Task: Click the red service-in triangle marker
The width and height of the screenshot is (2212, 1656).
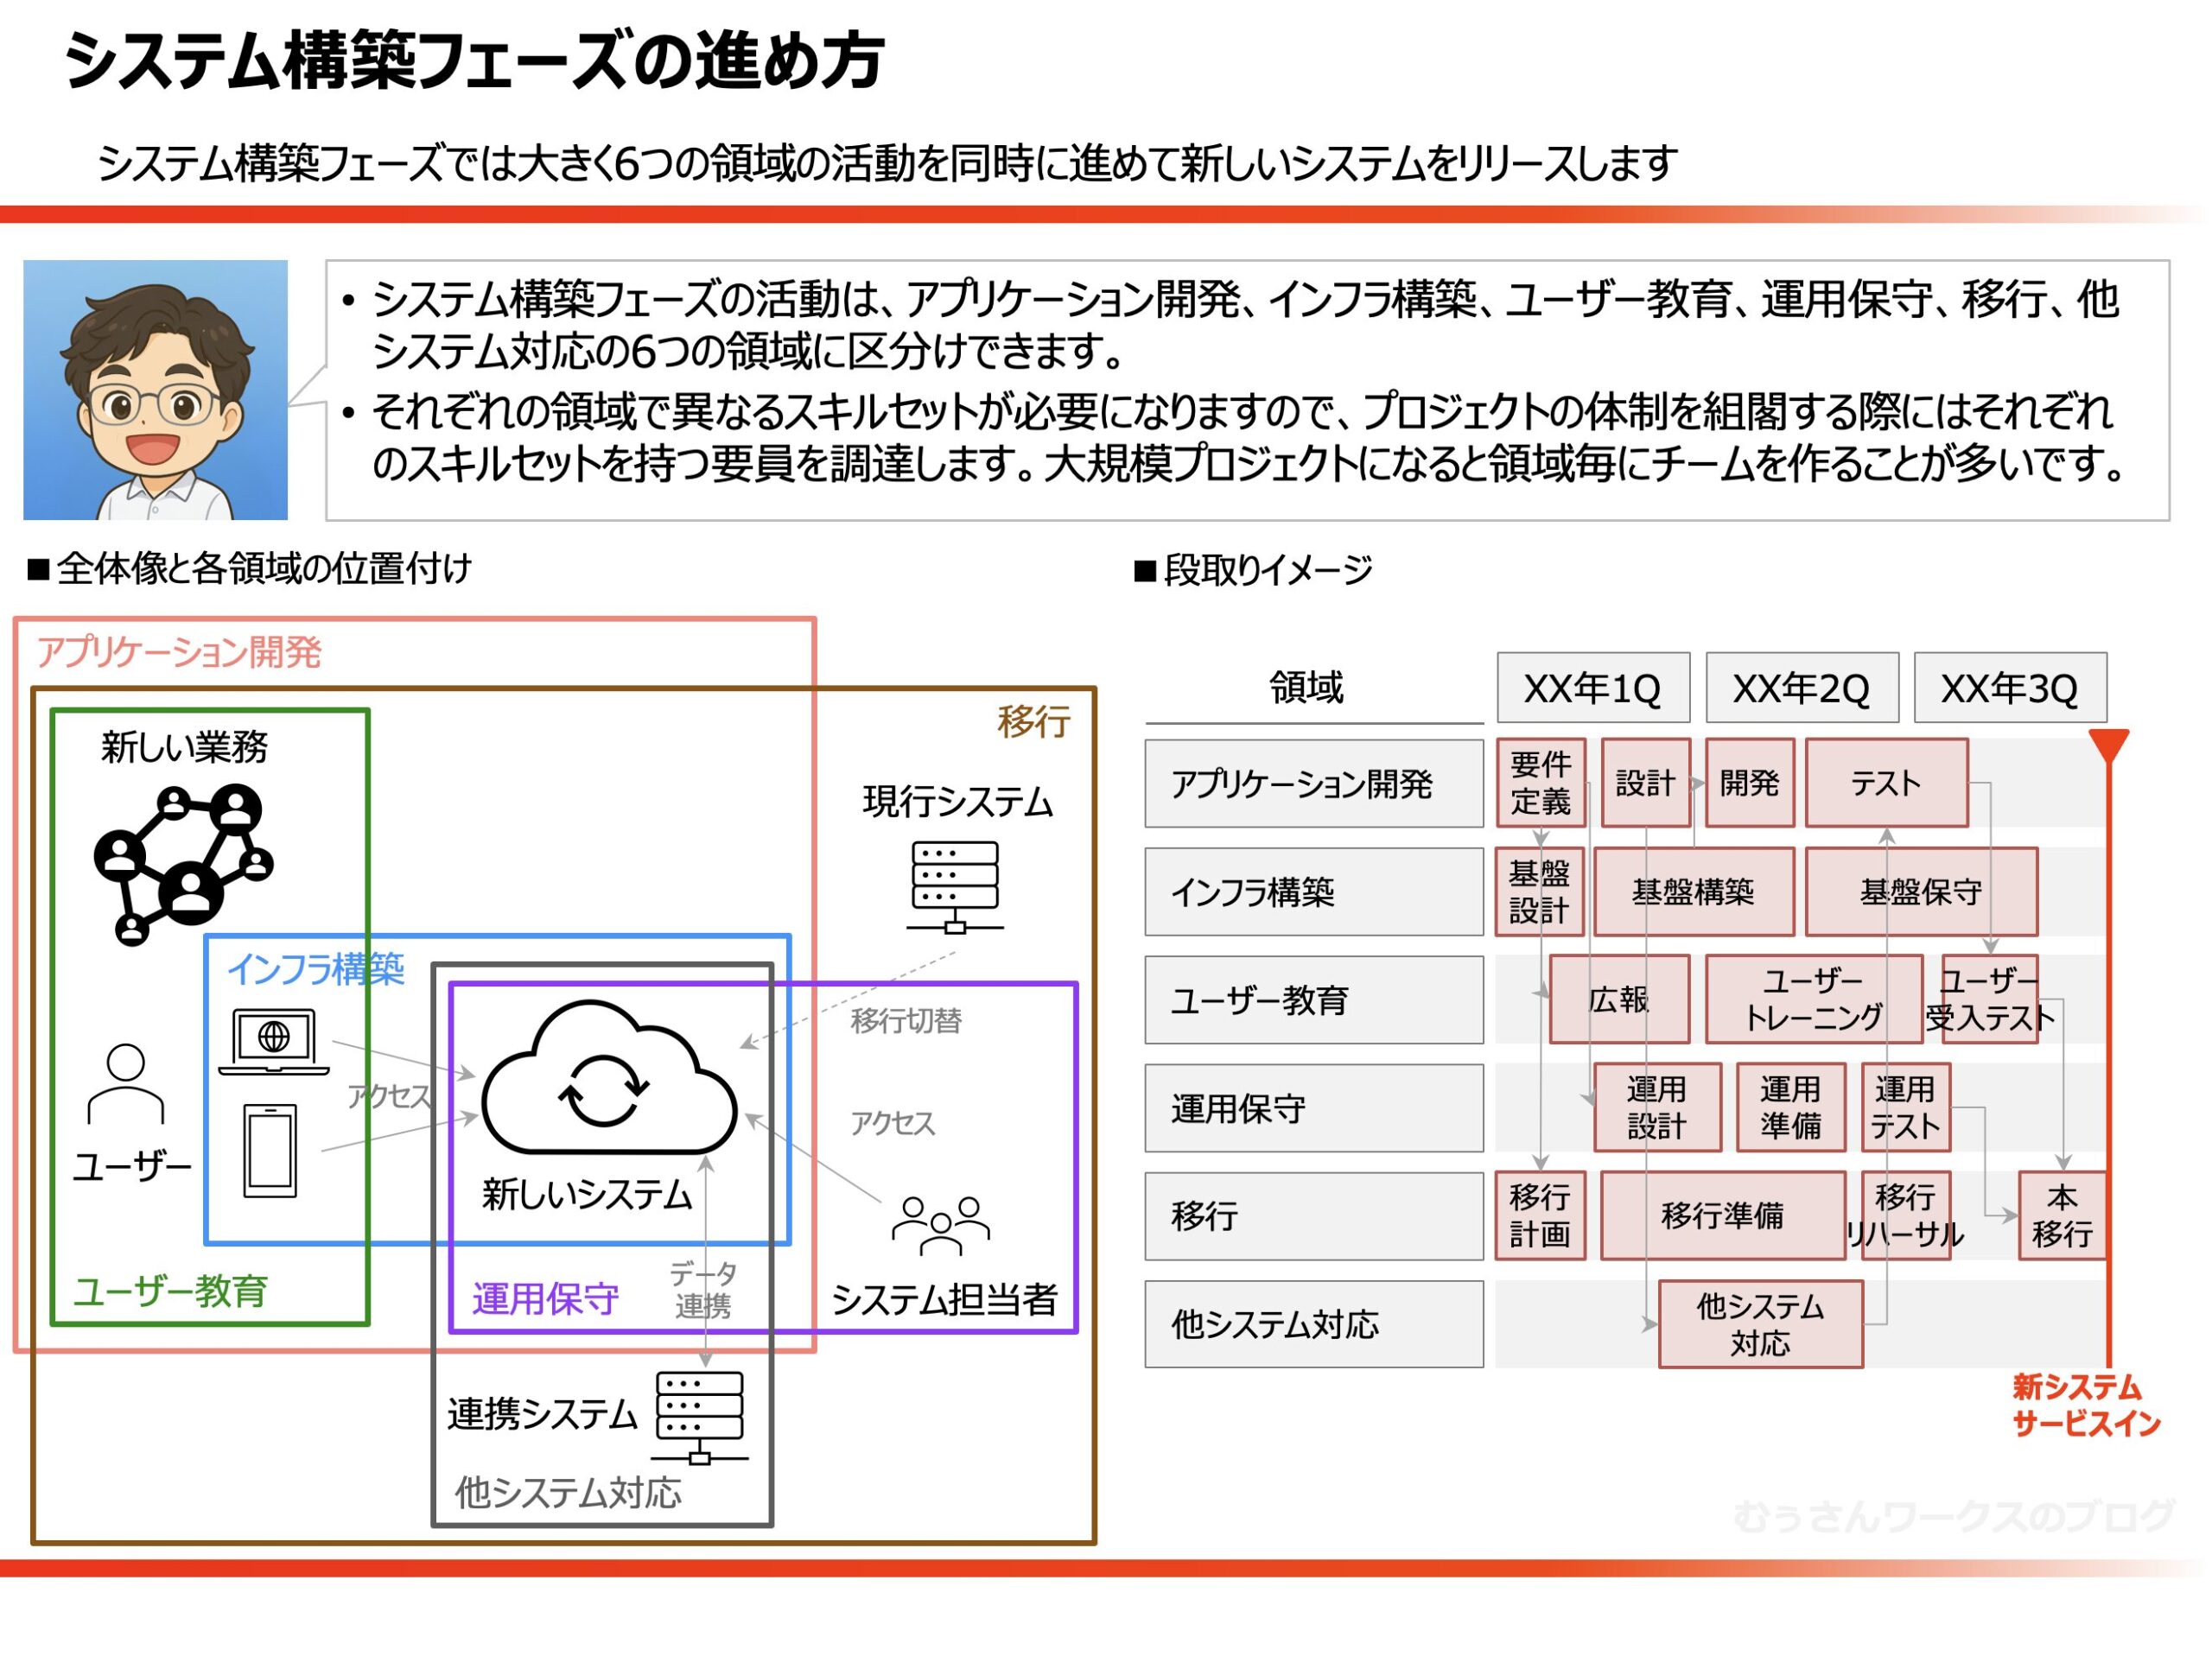Action: 2108,744
